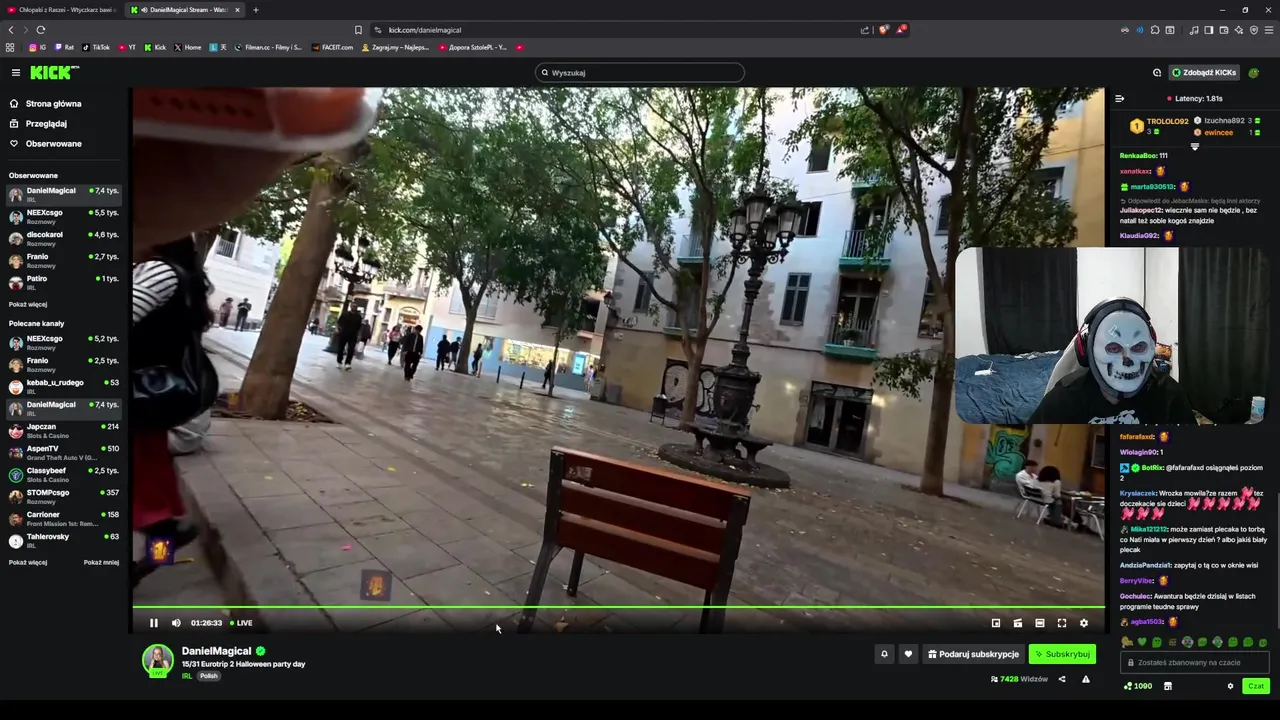Screen dimensions: 1280x720
Task: Open Japczan recommended channel
Action: coord(64,430)
